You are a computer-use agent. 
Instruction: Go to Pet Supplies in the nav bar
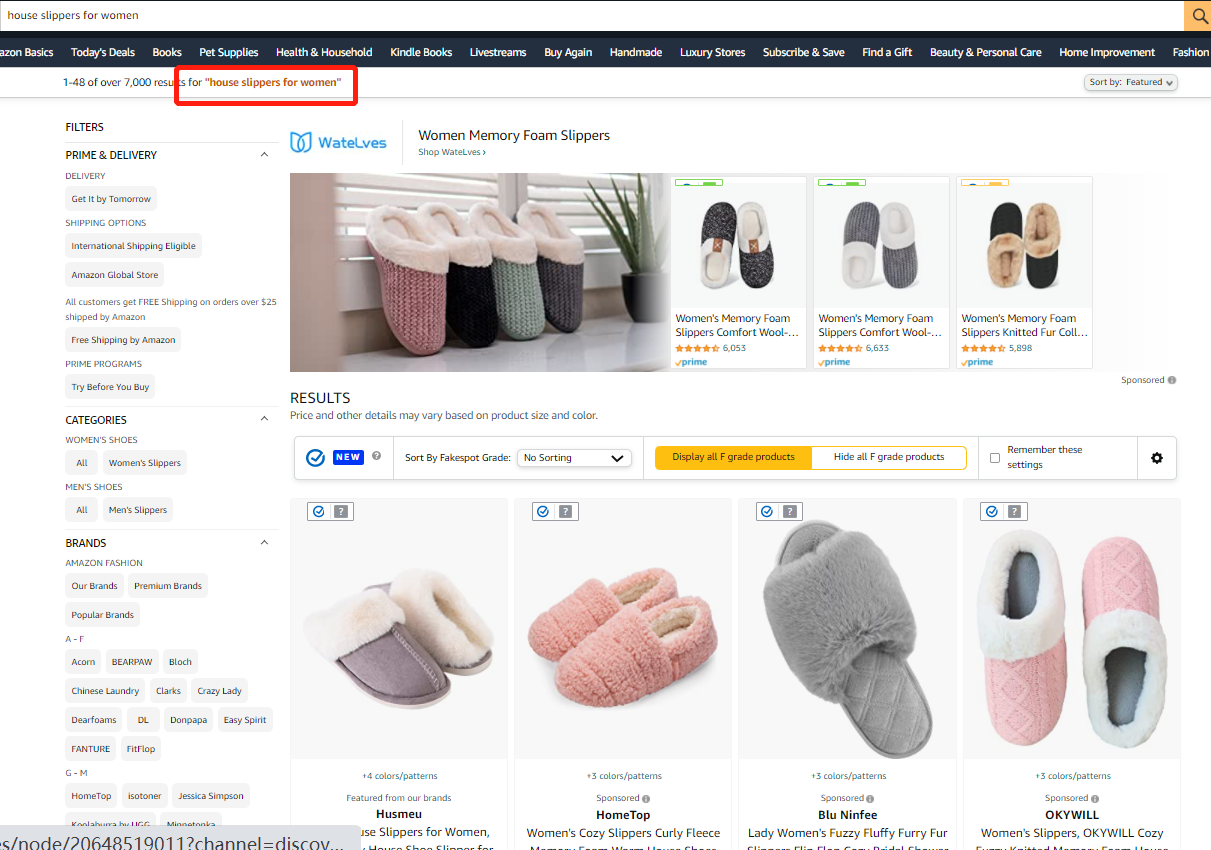tap(229, 52)
